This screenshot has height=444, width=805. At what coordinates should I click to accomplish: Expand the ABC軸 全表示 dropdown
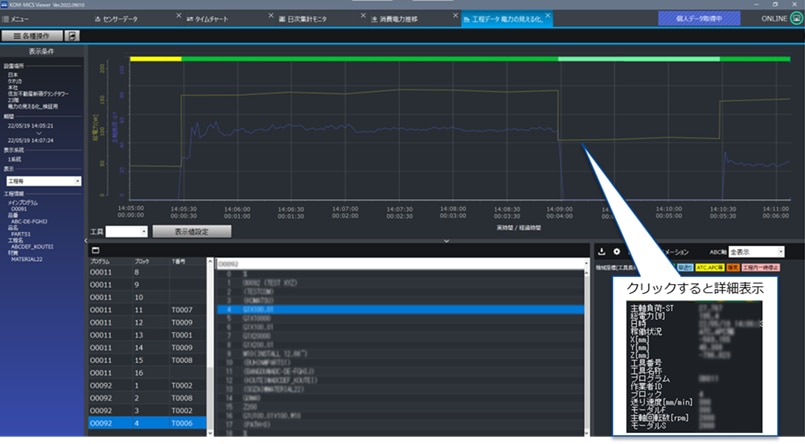pos(756,251)
